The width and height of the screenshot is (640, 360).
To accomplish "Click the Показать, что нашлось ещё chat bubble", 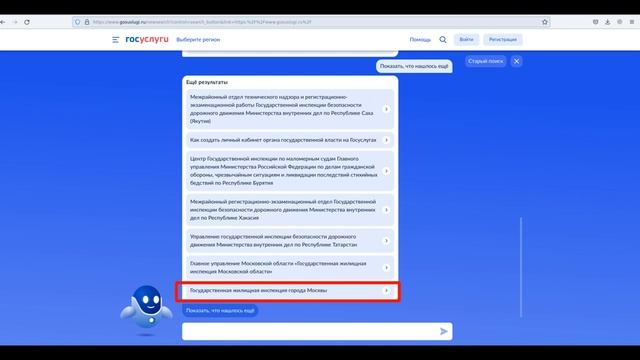I will point(414,66).
